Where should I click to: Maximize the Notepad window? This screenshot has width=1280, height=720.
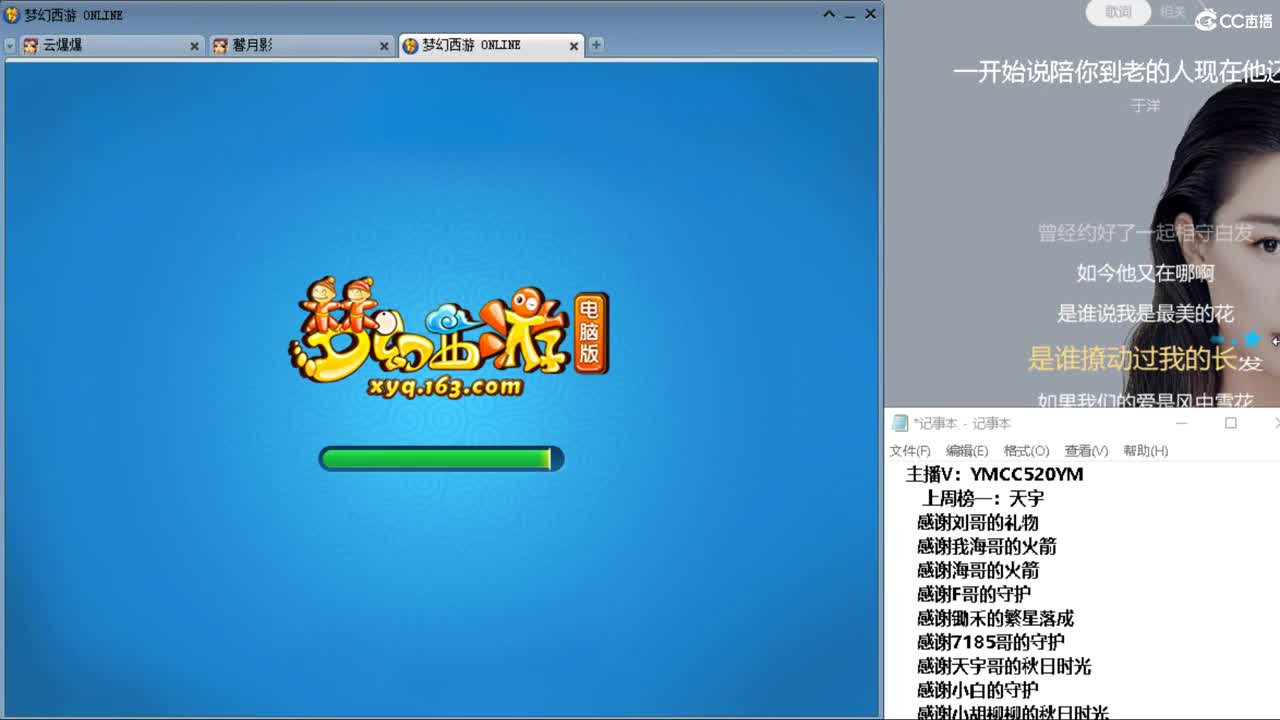(x=1231, y=423)
